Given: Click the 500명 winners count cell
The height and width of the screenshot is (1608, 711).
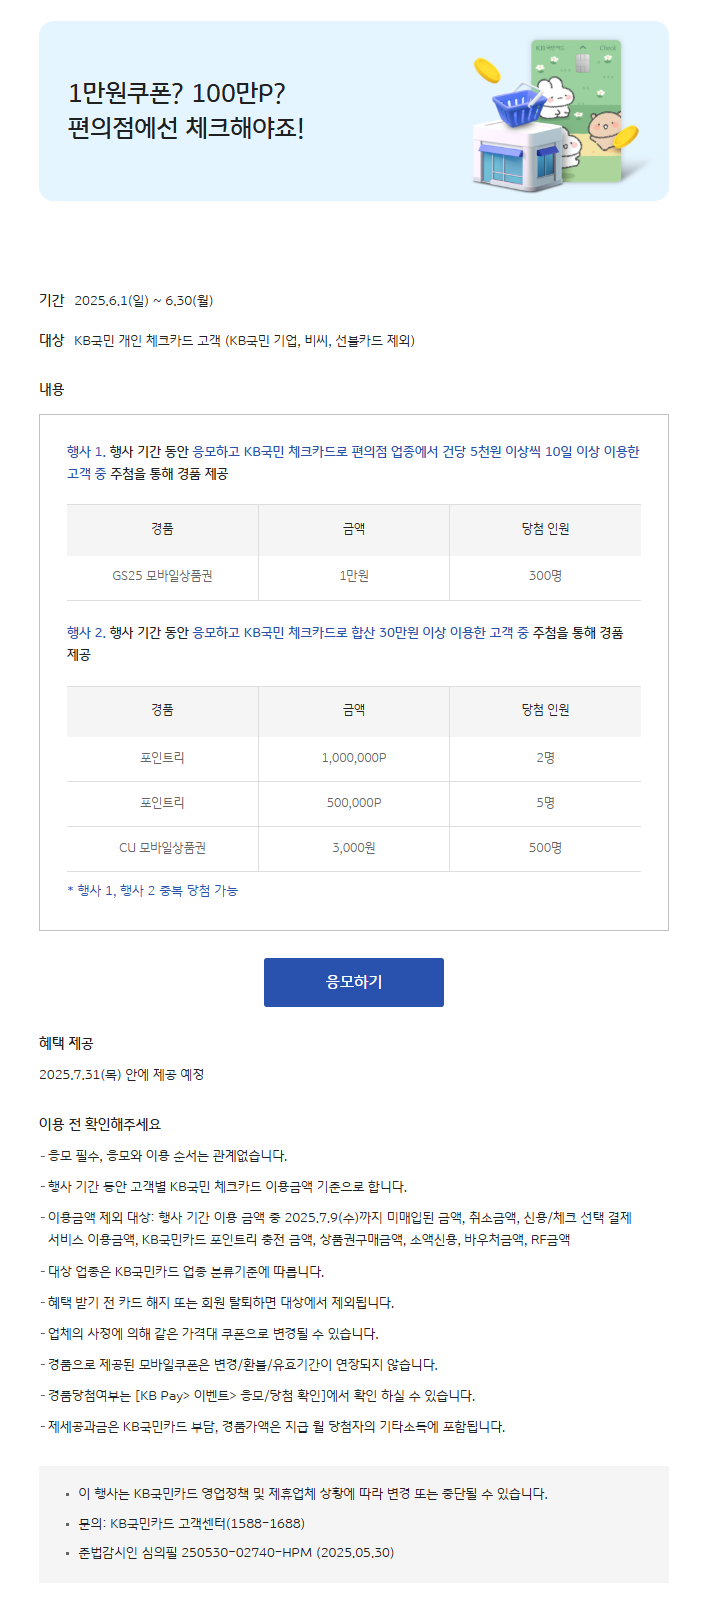Looking at the screenshot, I should 545,848.
